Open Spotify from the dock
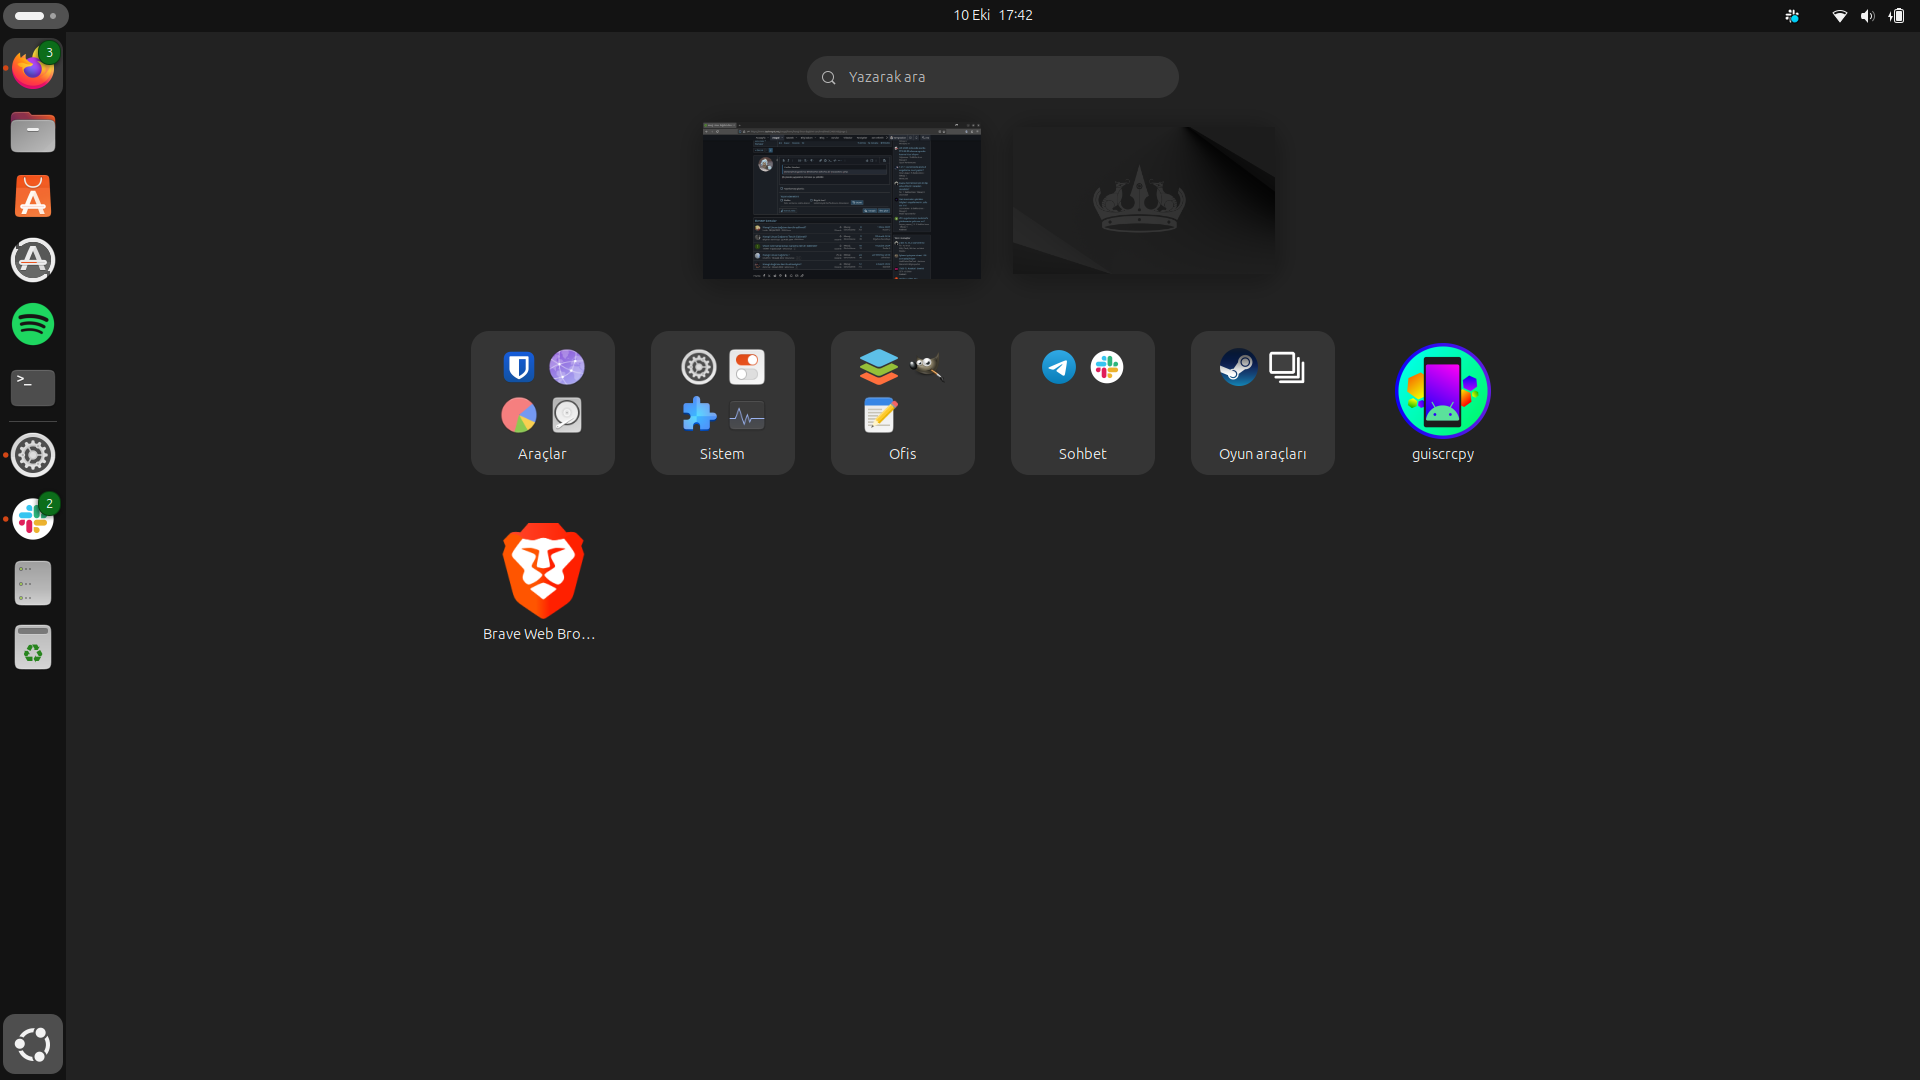The height and width of the screenshot is (1080, 1920). tap(33, 324)
